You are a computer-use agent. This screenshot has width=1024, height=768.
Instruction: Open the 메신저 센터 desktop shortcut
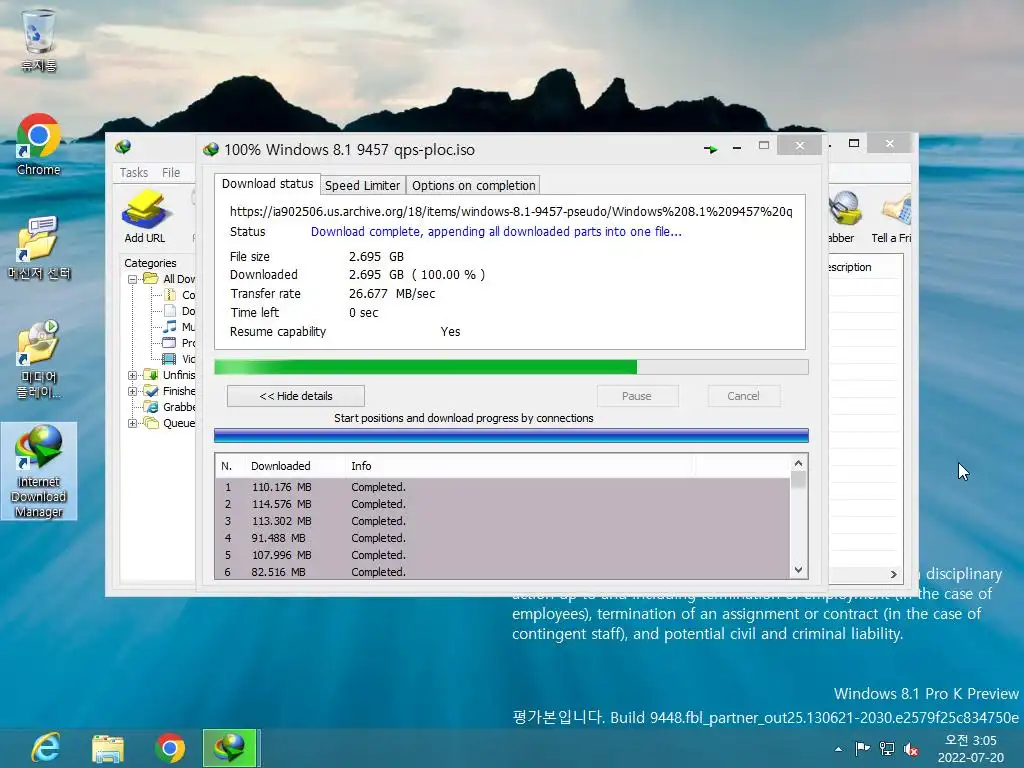(39, 248)
